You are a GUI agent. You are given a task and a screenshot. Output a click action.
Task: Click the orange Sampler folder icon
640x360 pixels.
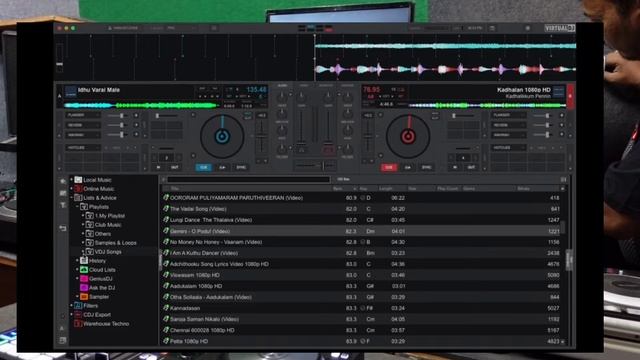tap(84, 296)
